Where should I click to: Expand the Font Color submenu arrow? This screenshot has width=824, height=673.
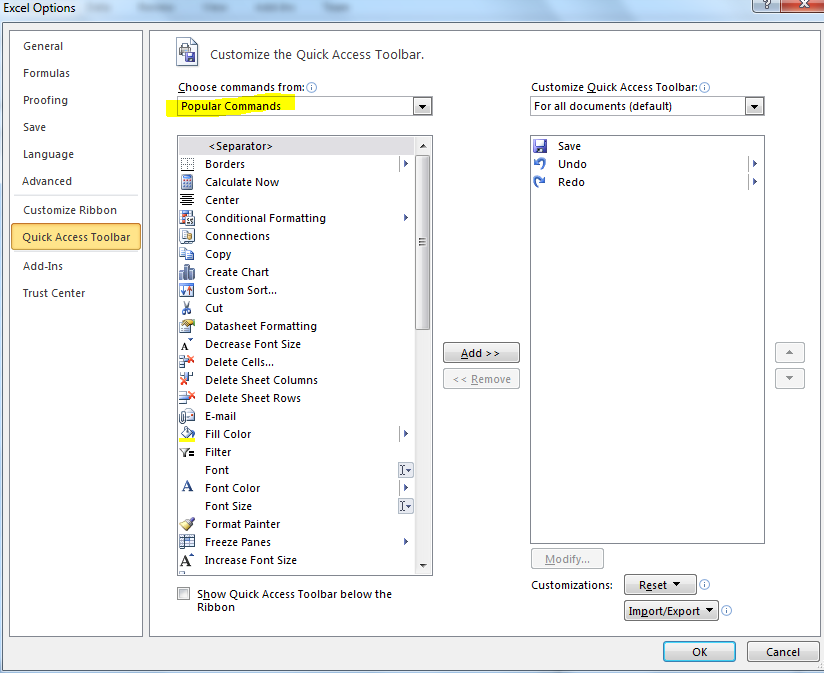coord(406,488)
